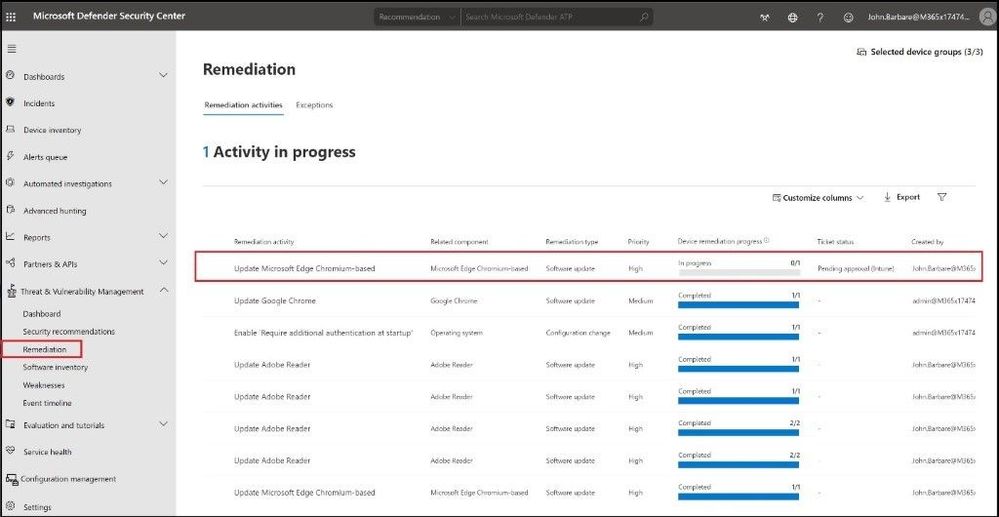This screenshot has width=999, height=517.
Task: Sort by the Priority column header
Action: pos(638,242)
